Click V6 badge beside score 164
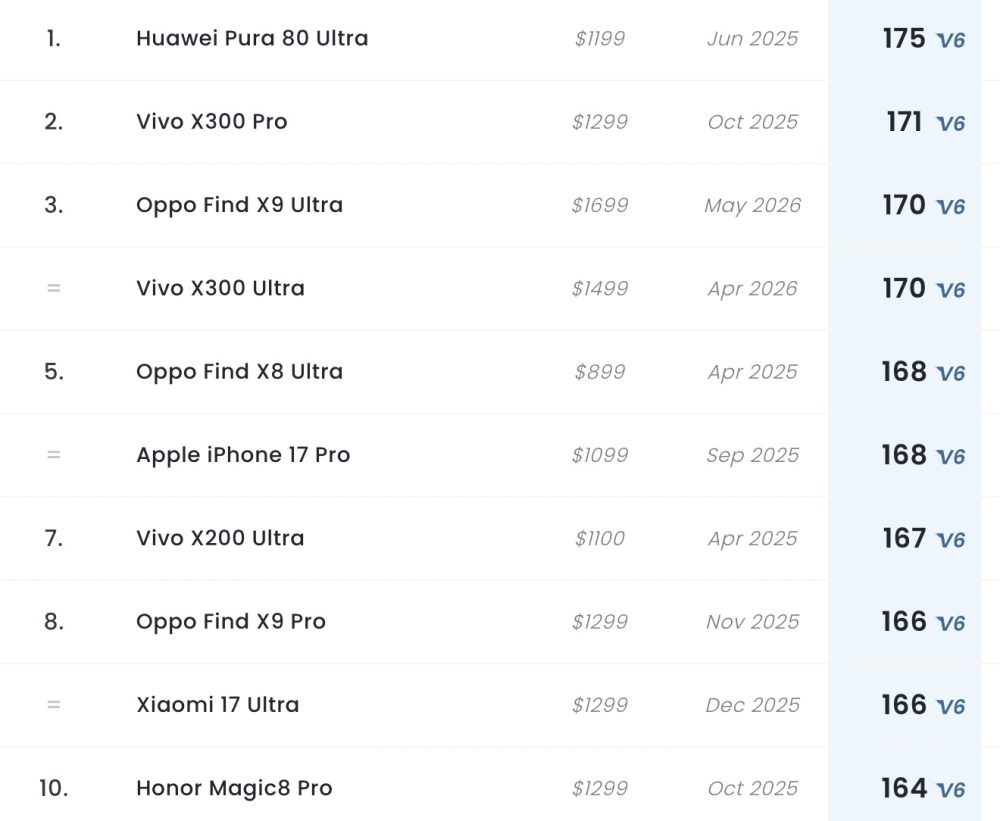 tap(950, 790)
